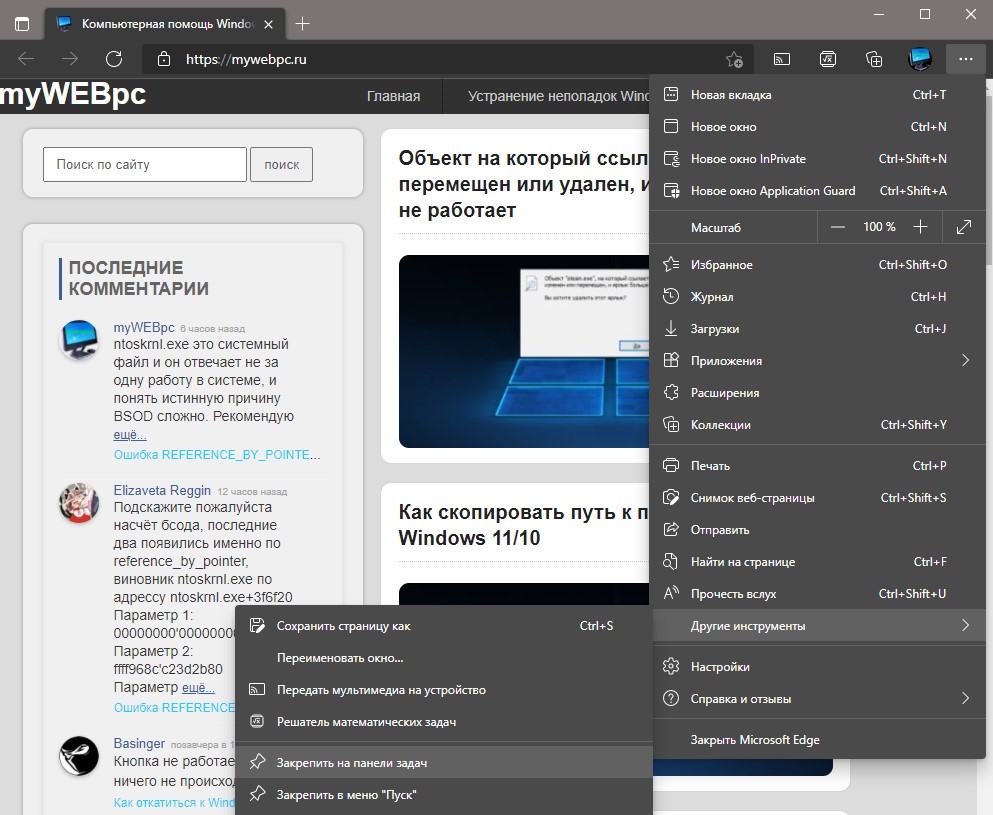Open Настройки settings entry

pyautogui.click(x=818, y=667)
